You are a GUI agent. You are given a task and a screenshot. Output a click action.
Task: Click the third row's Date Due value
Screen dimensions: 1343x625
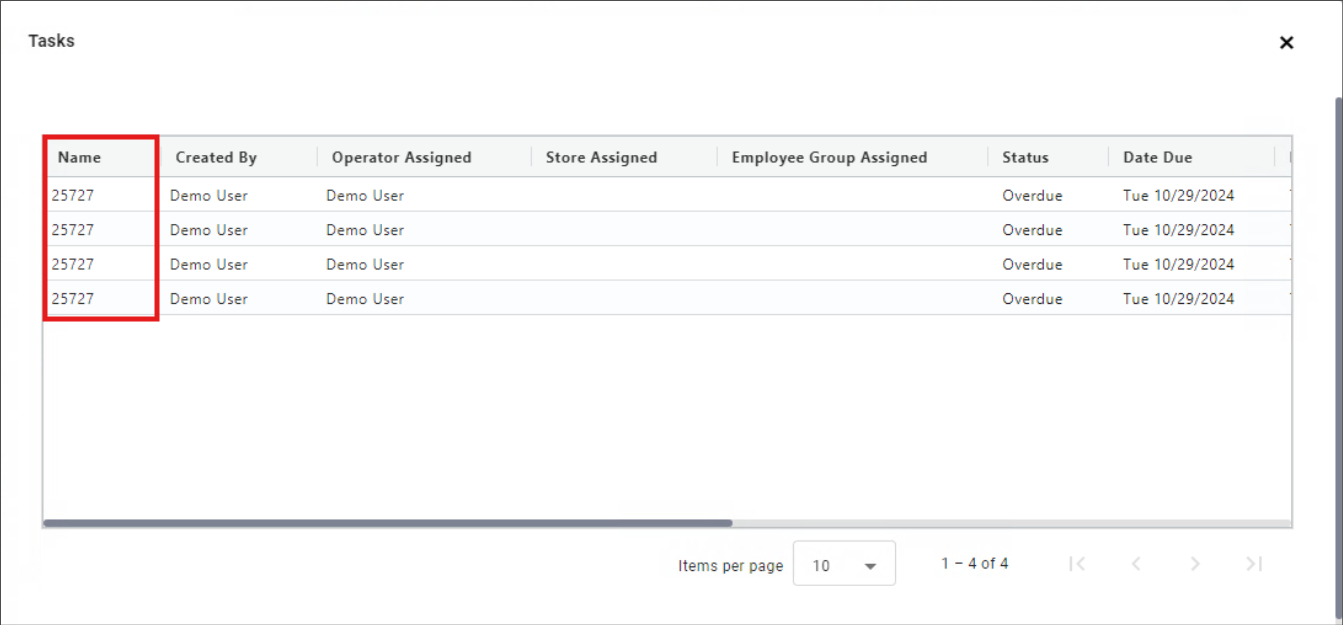point(1178,264)
